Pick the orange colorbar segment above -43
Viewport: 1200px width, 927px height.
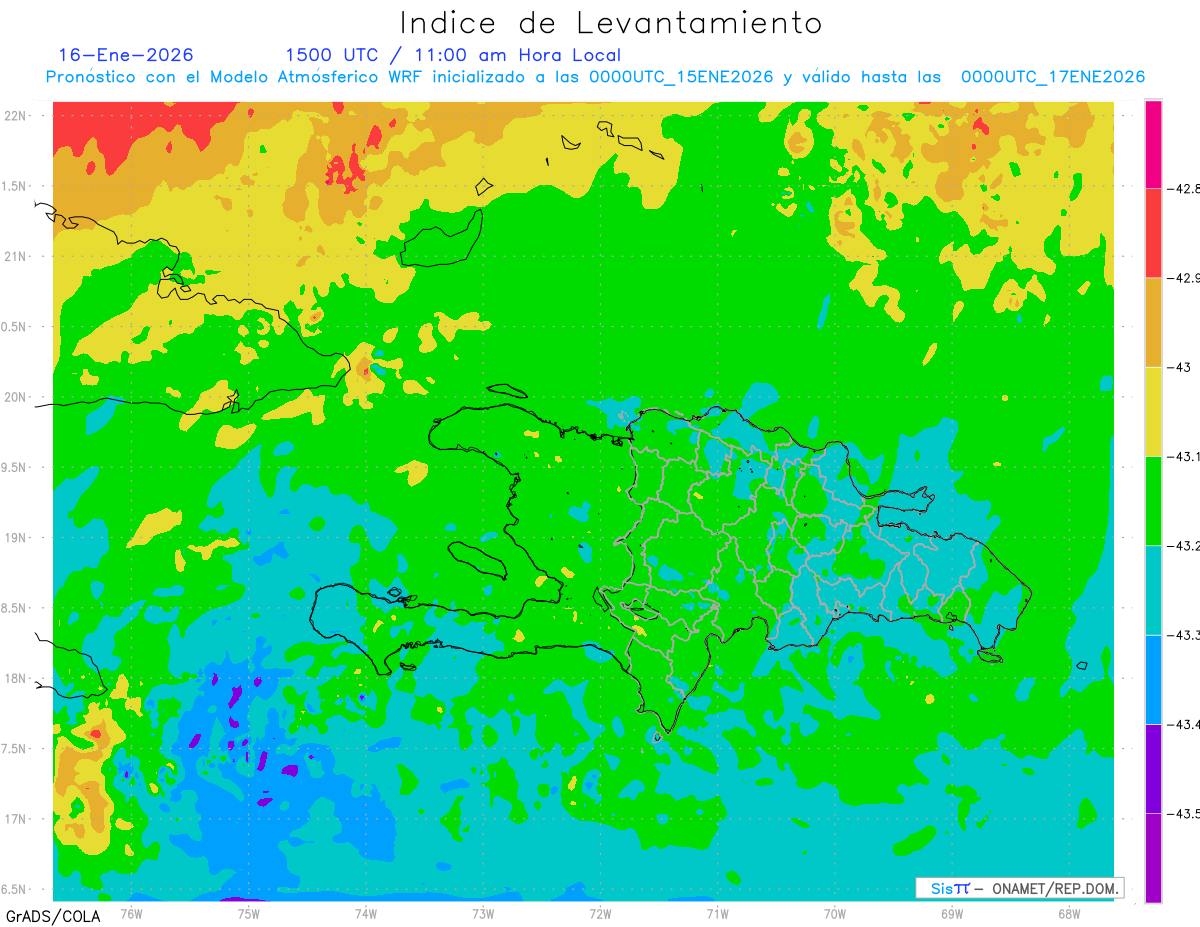point(1153,322)
